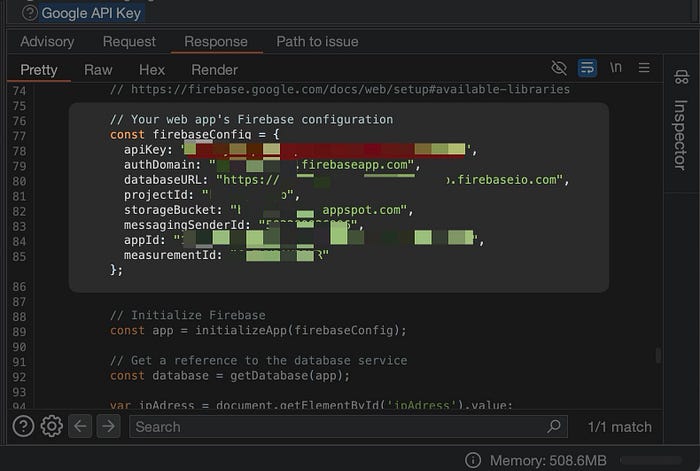Expand the Inspector side panel
Image resolution: width=700 pixels, height=471 pixels.
click(x=680, y=135)
